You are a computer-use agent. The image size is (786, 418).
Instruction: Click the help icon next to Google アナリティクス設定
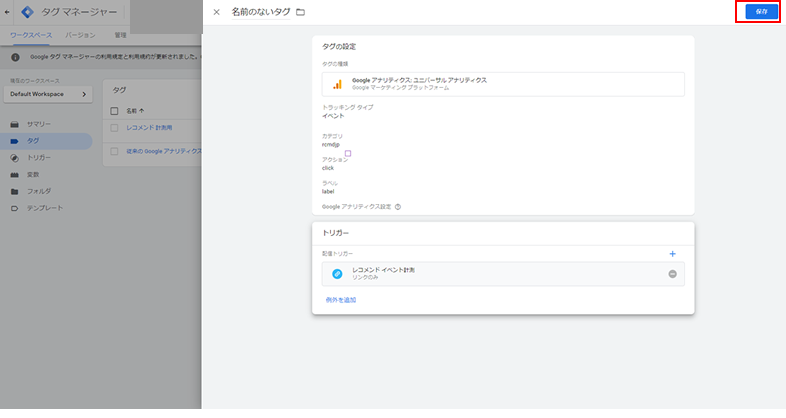tap(398, 206)
